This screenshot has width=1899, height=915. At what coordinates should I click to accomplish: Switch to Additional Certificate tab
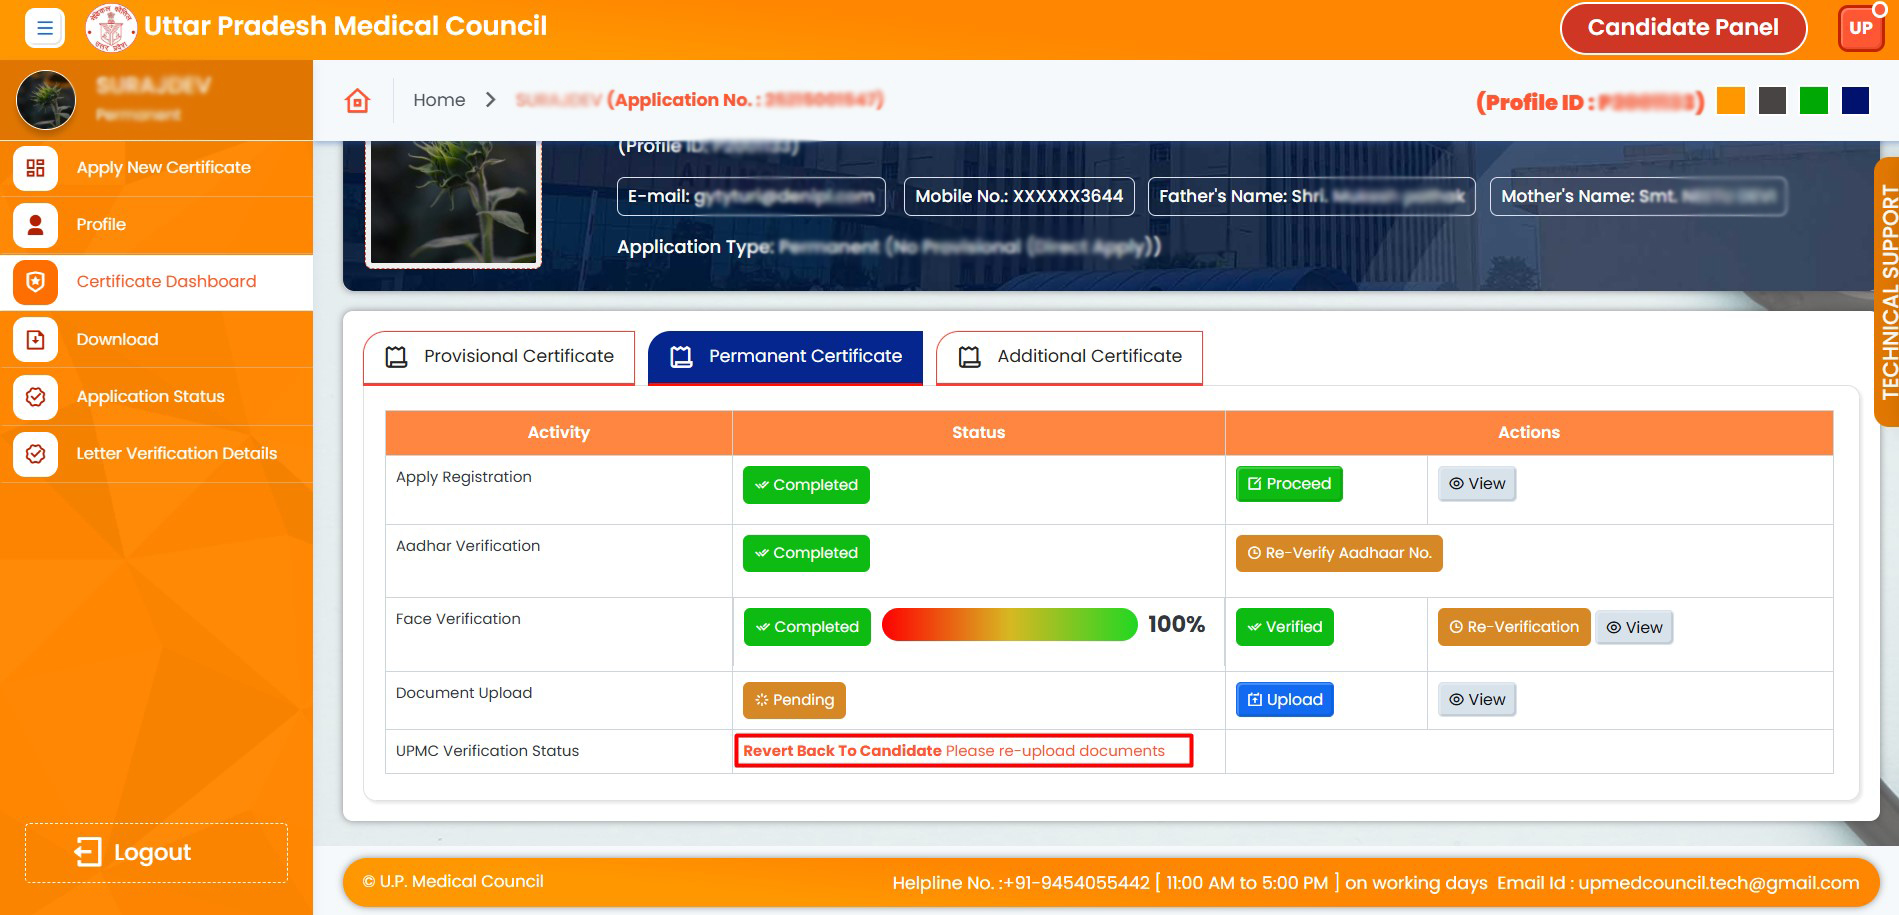[1069, 357]
